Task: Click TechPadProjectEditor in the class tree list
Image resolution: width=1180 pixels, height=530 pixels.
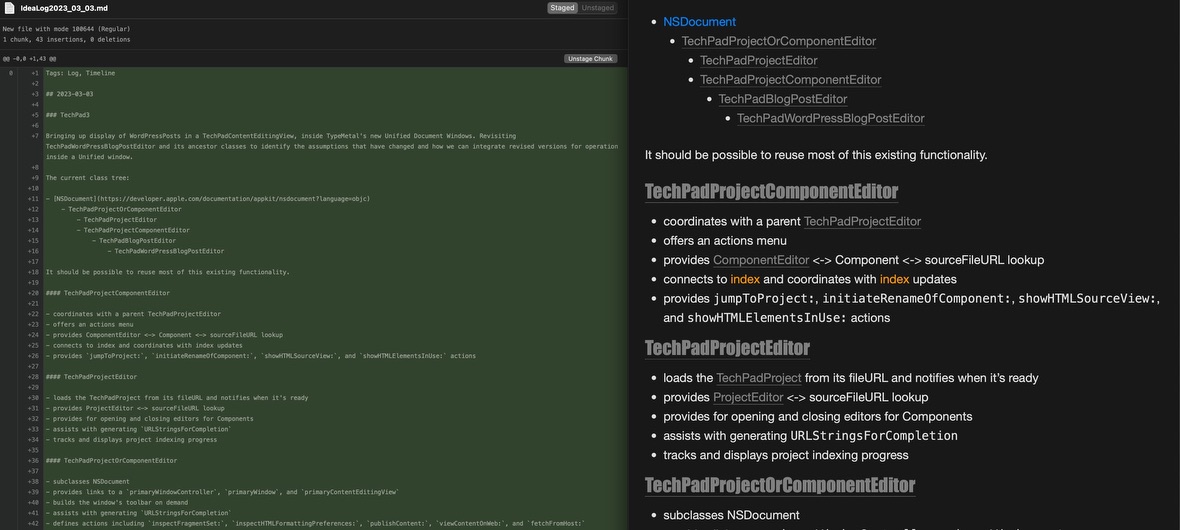Action: 758,61
